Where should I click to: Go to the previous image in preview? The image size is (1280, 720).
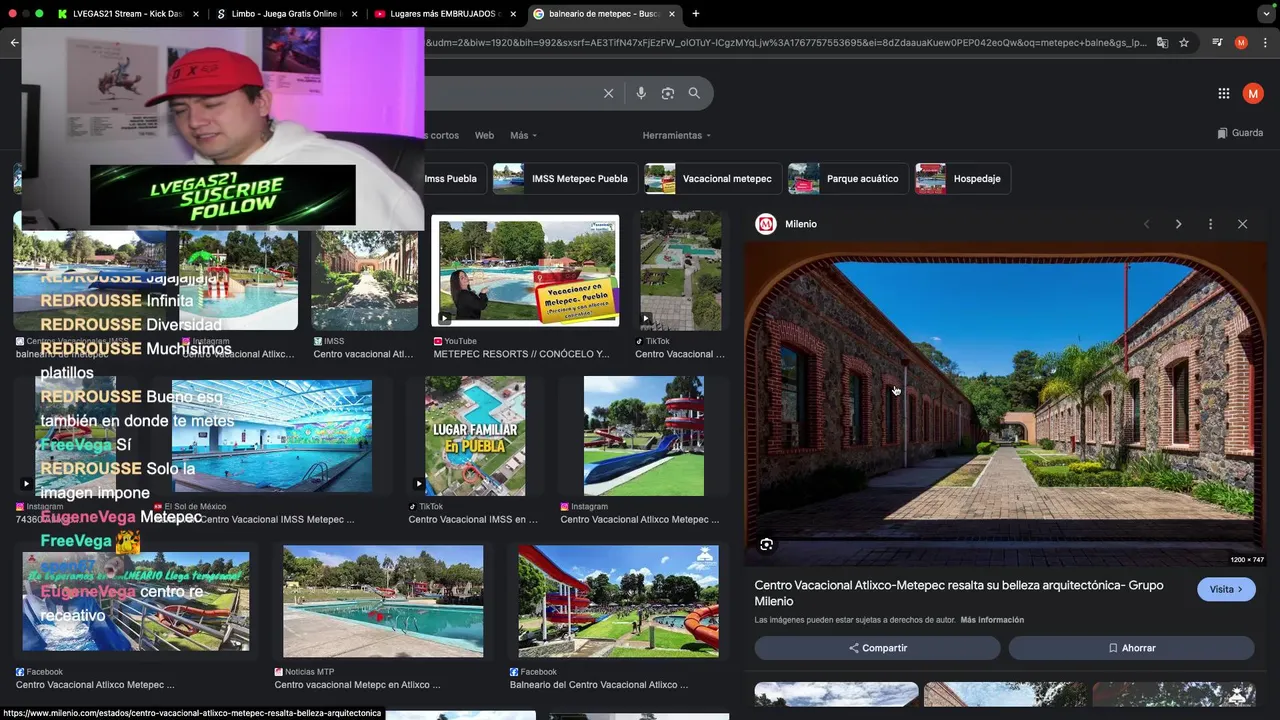(x=1147, y=224)
